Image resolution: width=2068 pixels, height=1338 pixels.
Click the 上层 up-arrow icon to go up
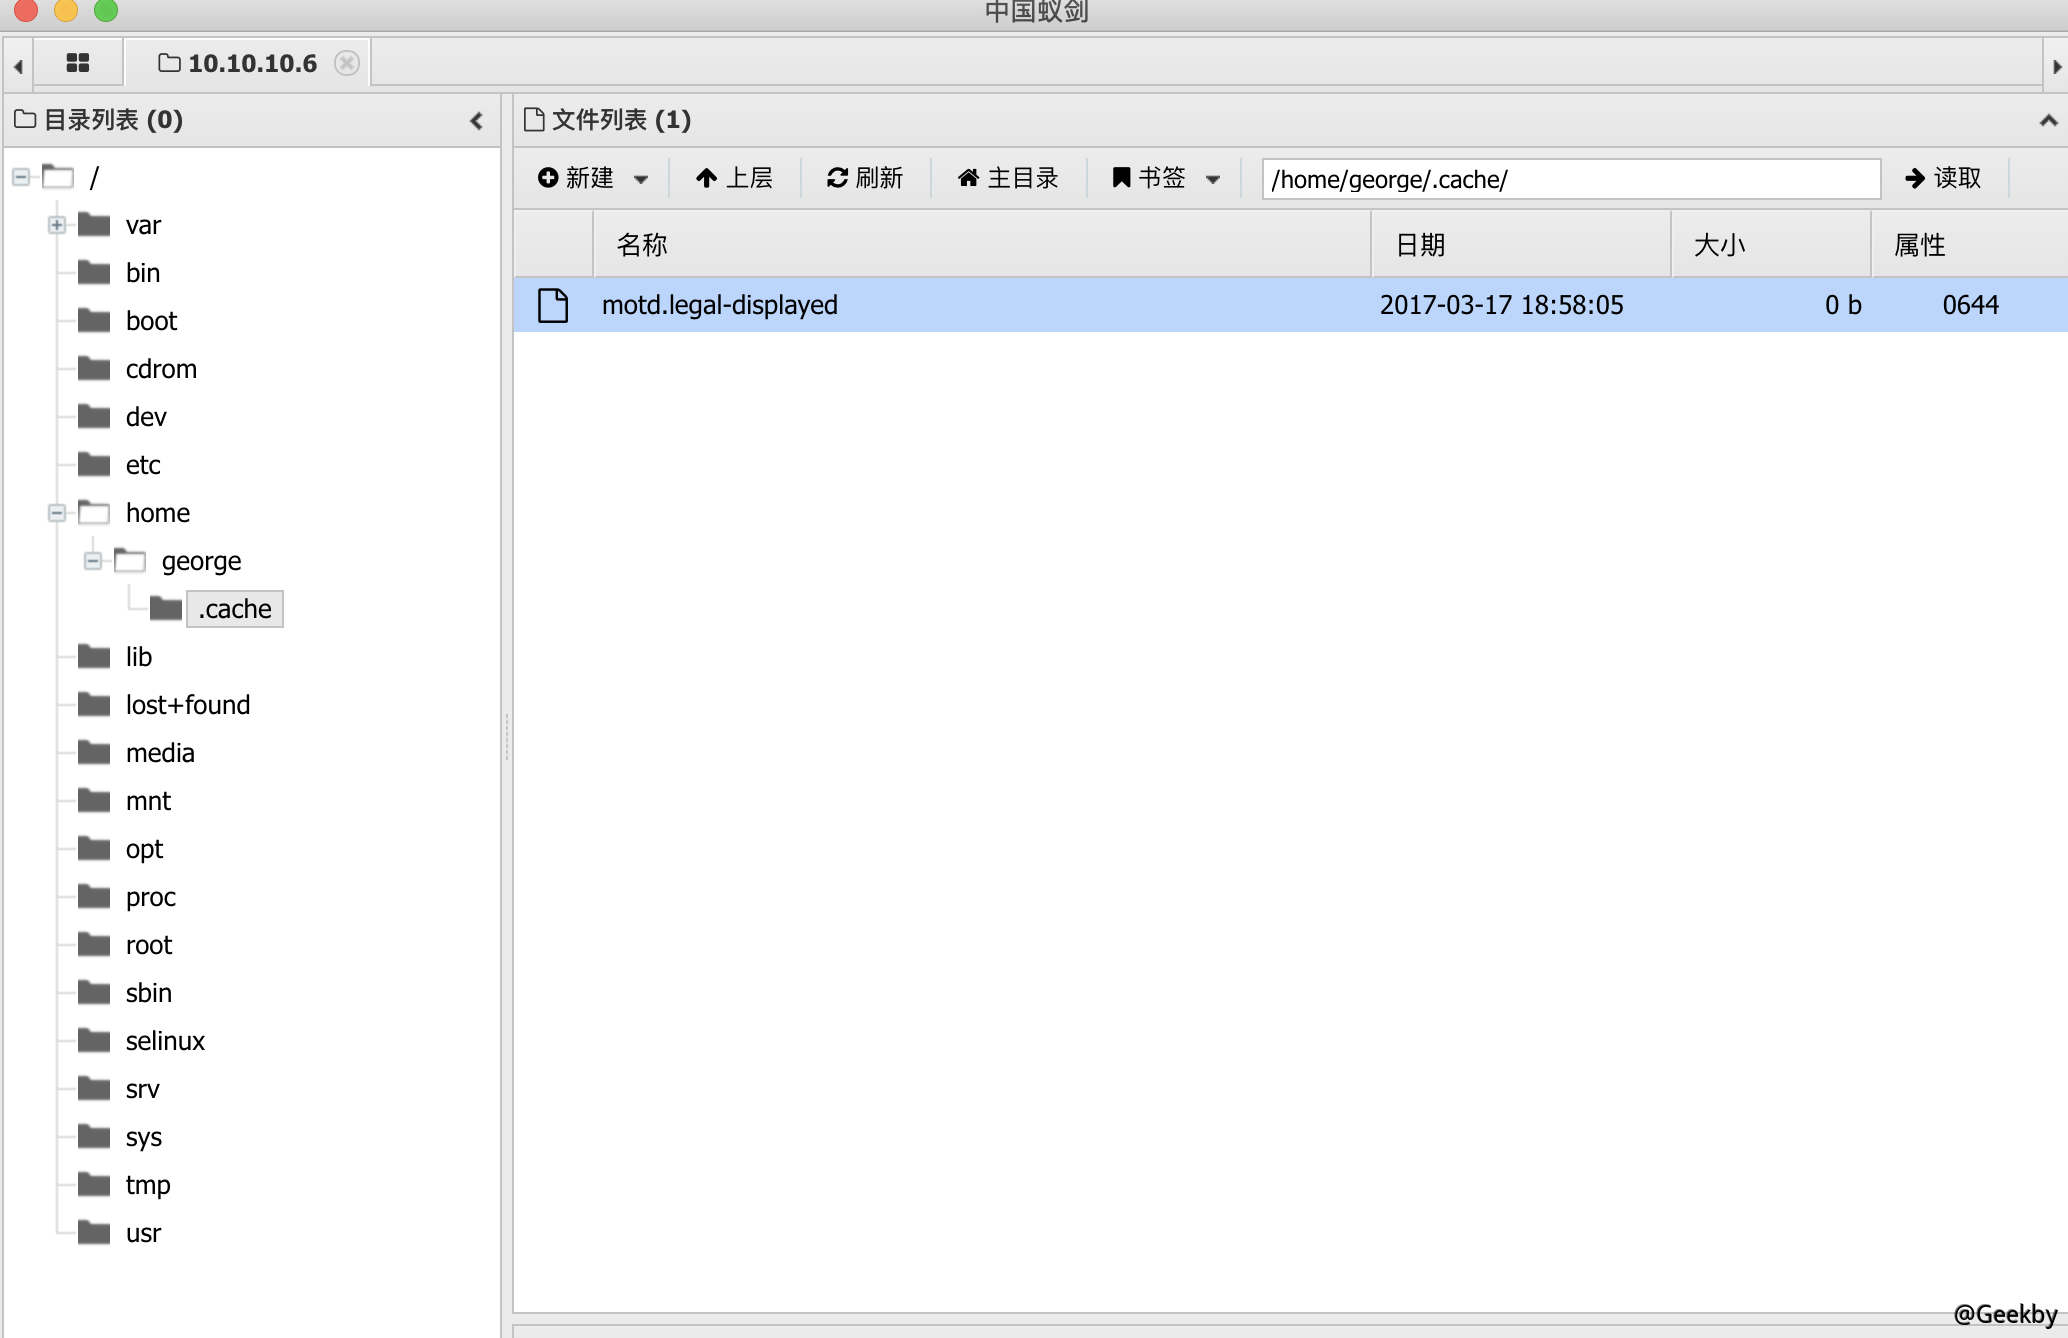pyautogui.click(x=708, y=177)
